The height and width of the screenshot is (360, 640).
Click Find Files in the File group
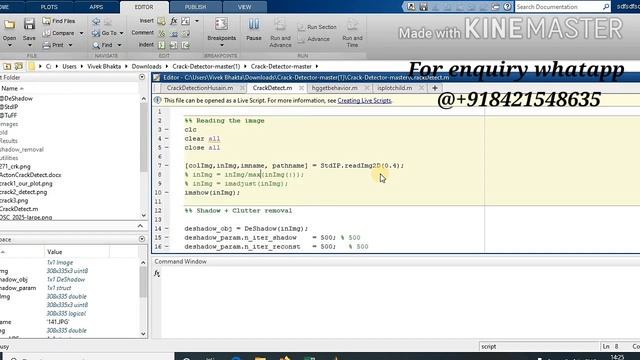59,21
